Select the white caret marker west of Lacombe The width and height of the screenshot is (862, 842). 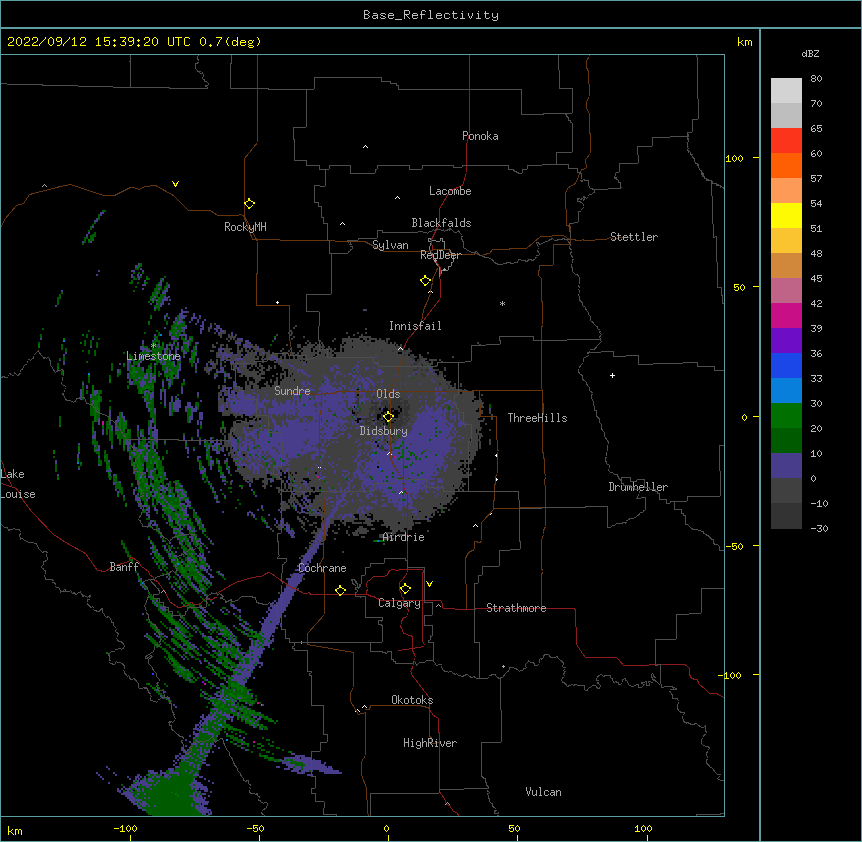coord(397,198)
